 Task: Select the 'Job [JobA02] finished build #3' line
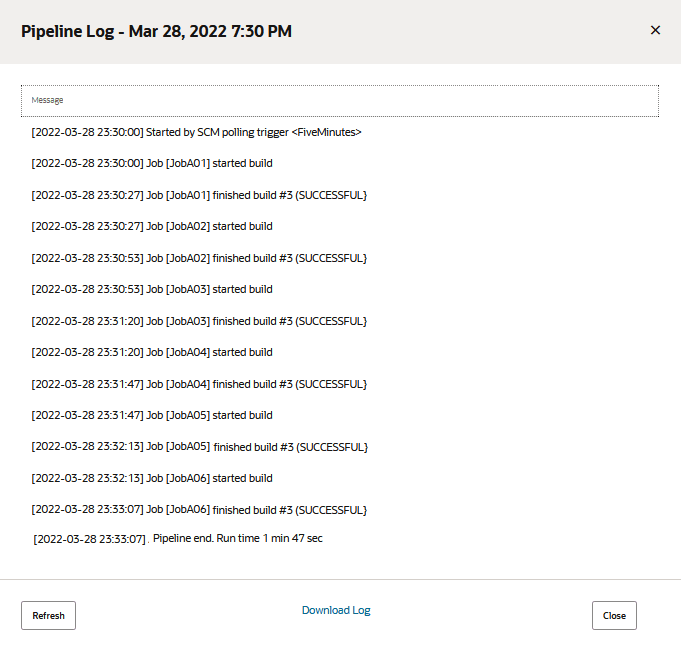(x=199, y=258)
